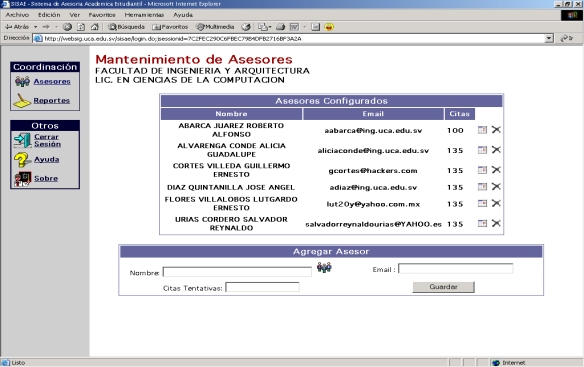
Task: Click the Discuss icon in toolbar
Action: click(x=315, y=27)
